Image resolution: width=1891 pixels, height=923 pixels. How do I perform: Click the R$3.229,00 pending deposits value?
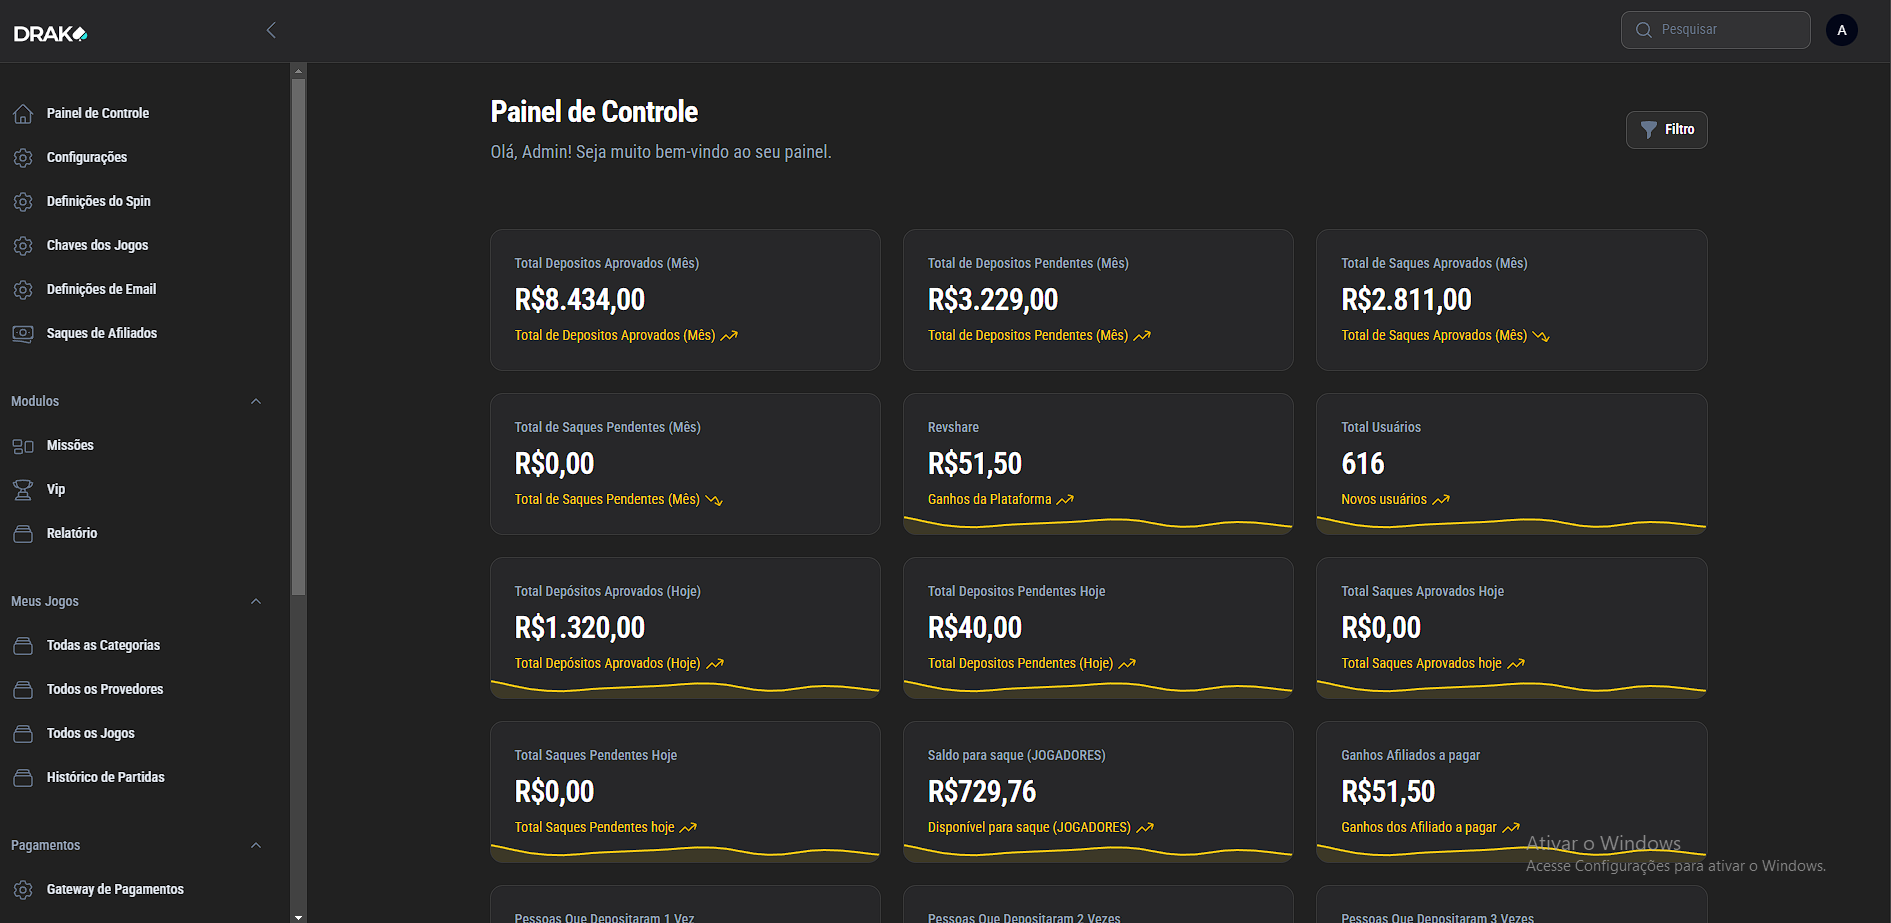pos(993,300)
